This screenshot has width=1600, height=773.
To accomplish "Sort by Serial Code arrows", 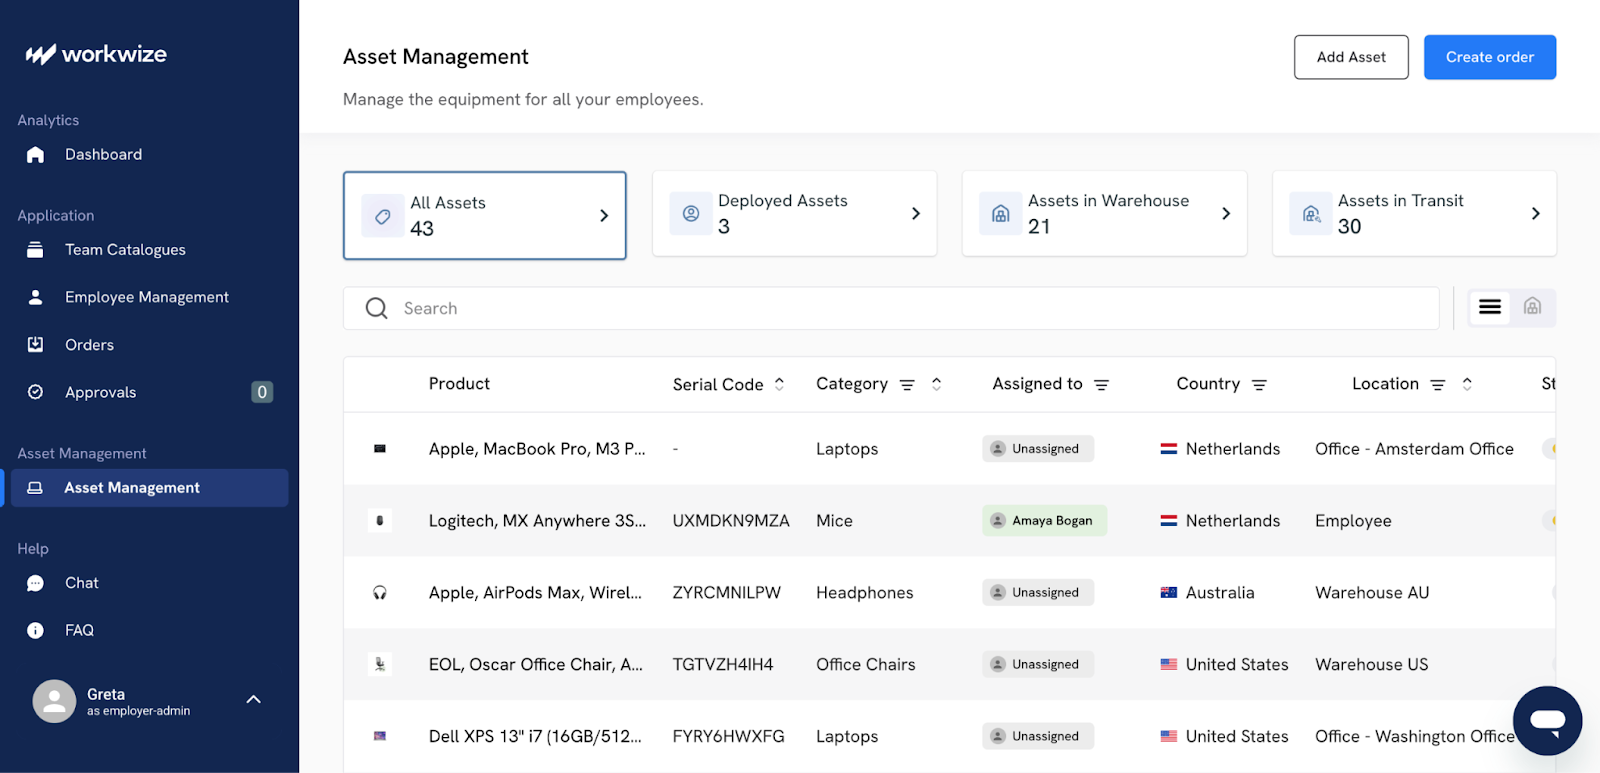I will click(779, 384).
